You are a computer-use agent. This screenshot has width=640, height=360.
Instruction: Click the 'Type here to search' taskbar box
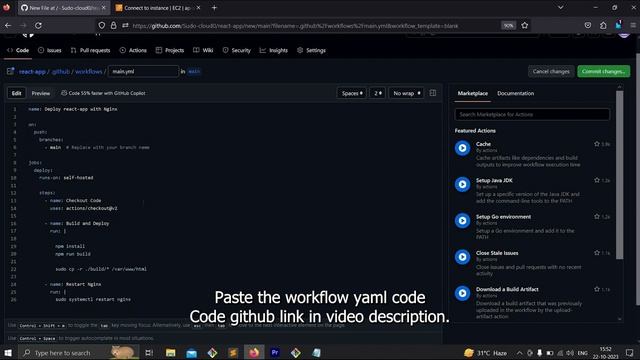pos(78,353)
